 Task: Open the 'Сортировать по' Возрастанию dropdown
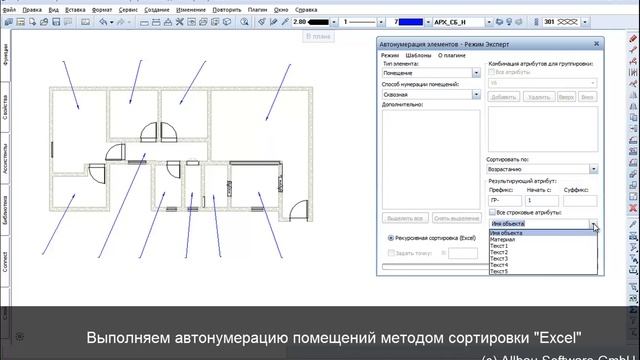coord(593,169)
